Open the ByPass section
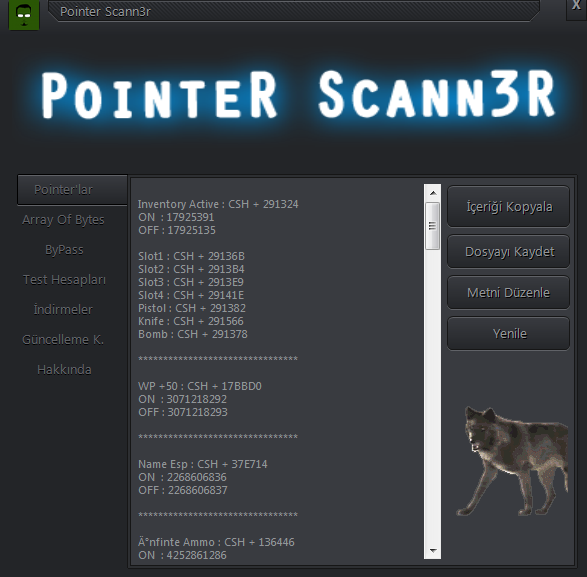Image resolution: width=587 pixels, height=577 pixels. 64,250
